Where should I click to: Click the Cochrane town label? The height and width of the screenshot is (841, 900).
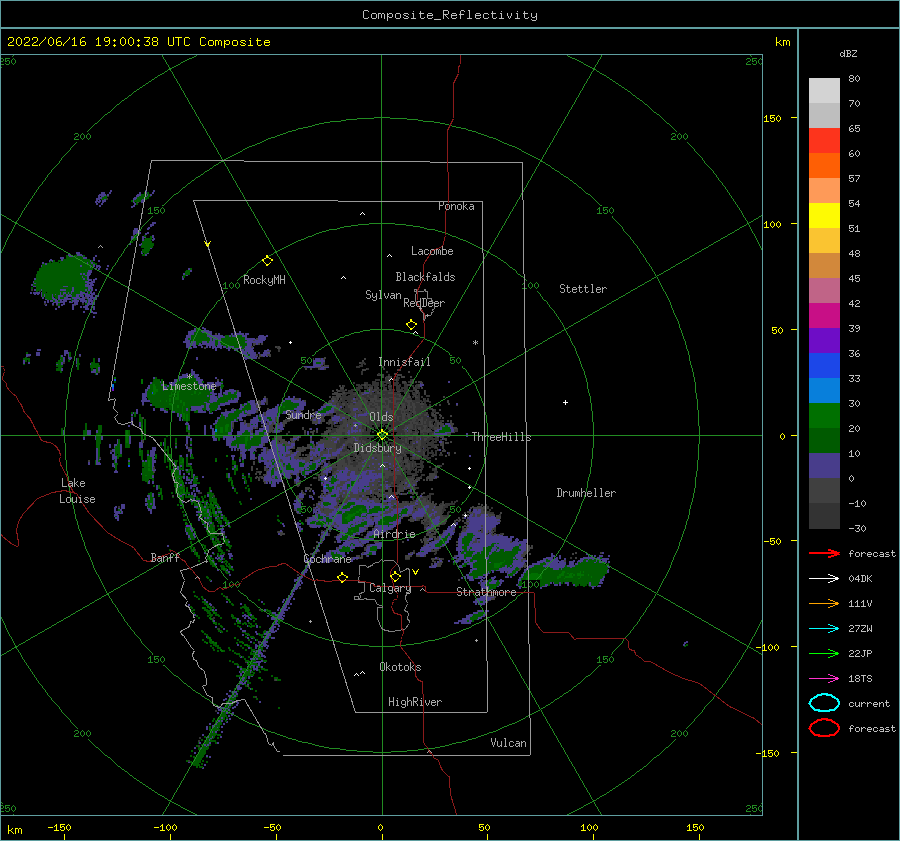coord(327,559)
